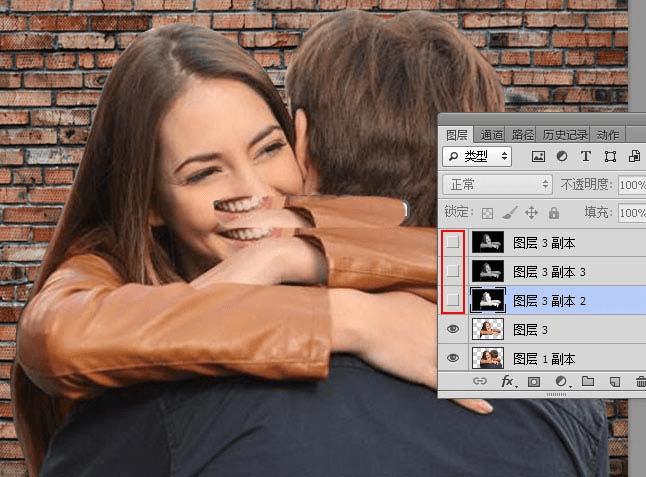Click the link layers chain icon
The height and width of the screenshot is (477, 646).
point(480,381)
